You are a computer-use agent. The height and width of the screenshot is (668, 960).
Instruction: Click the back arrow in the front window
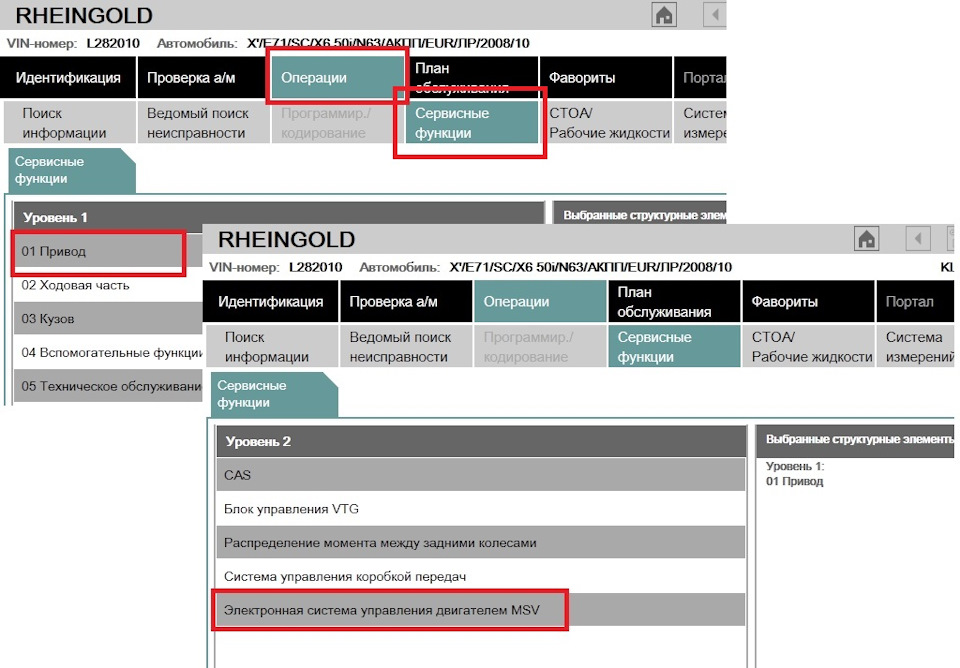pos(918,239)
